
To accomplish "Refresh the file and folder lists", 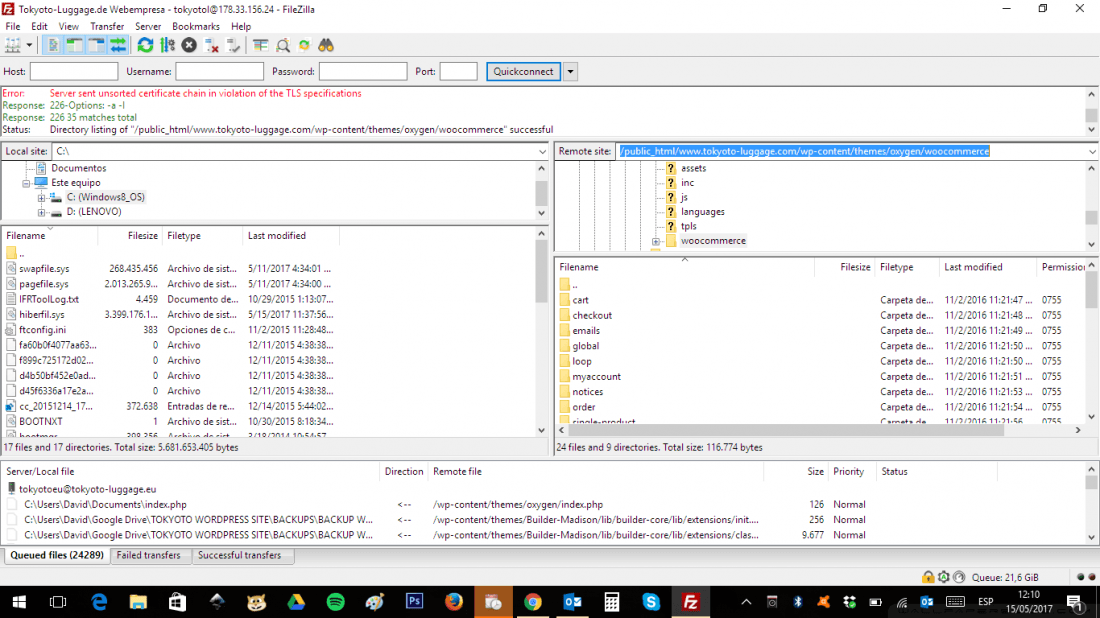I will tap(145, 46).
